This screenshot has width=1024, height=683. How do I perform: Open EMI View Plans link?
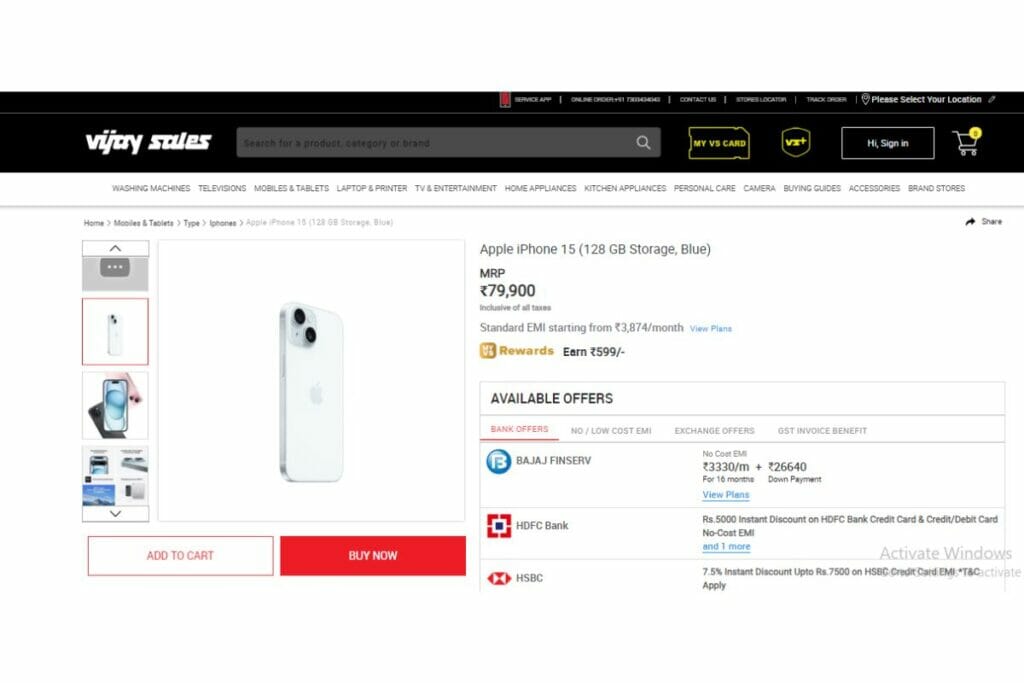click(x=711, y=328)
